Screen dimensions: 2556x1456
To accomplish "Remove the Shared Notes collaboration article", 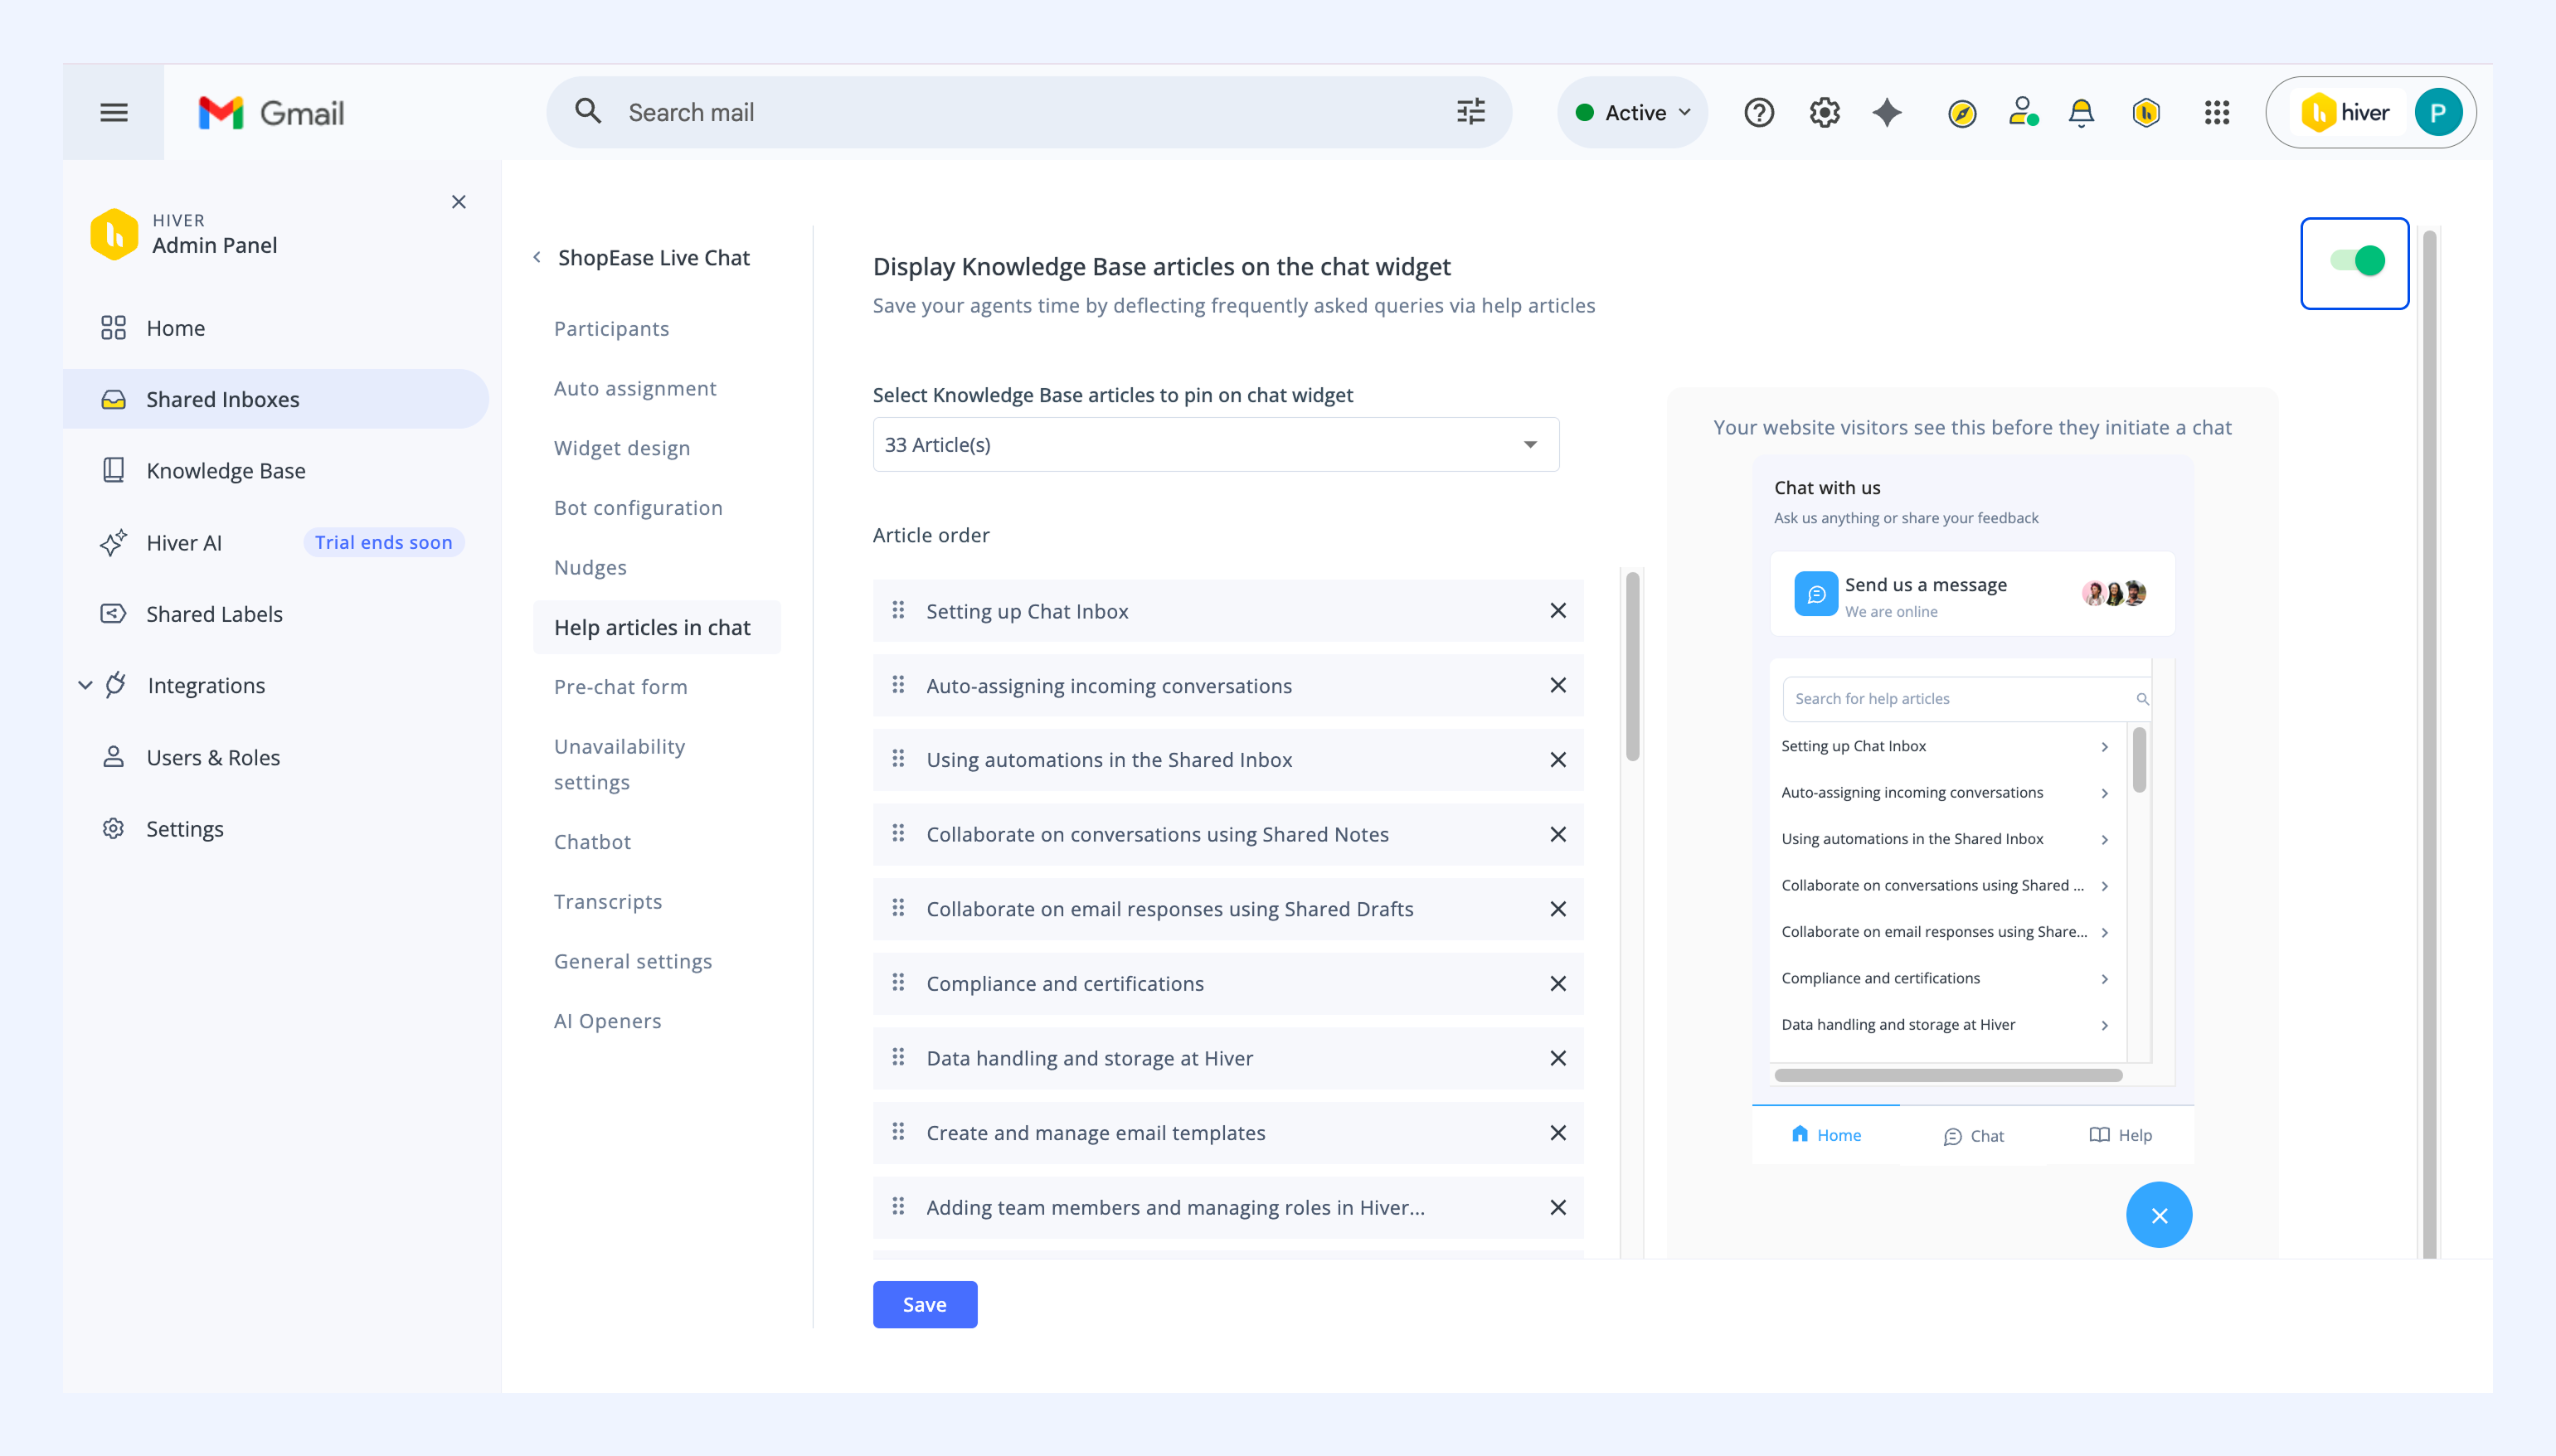I will pos(1557,835).
